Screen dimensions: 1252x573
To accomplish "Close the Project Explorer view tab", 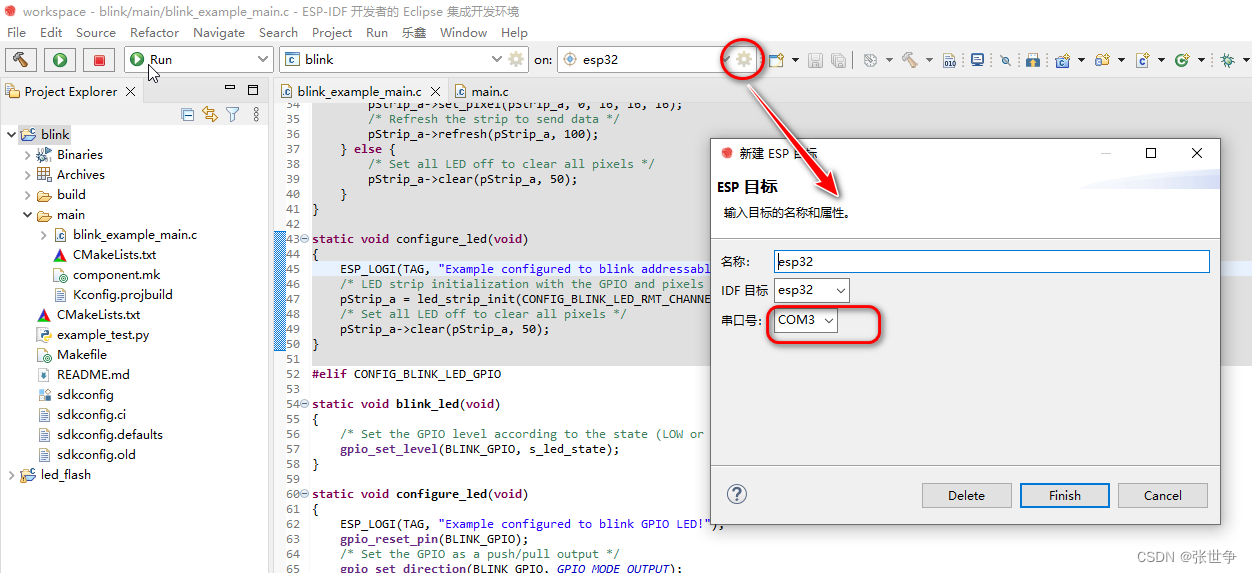I will pyautogui.click(x=131, y=92).
